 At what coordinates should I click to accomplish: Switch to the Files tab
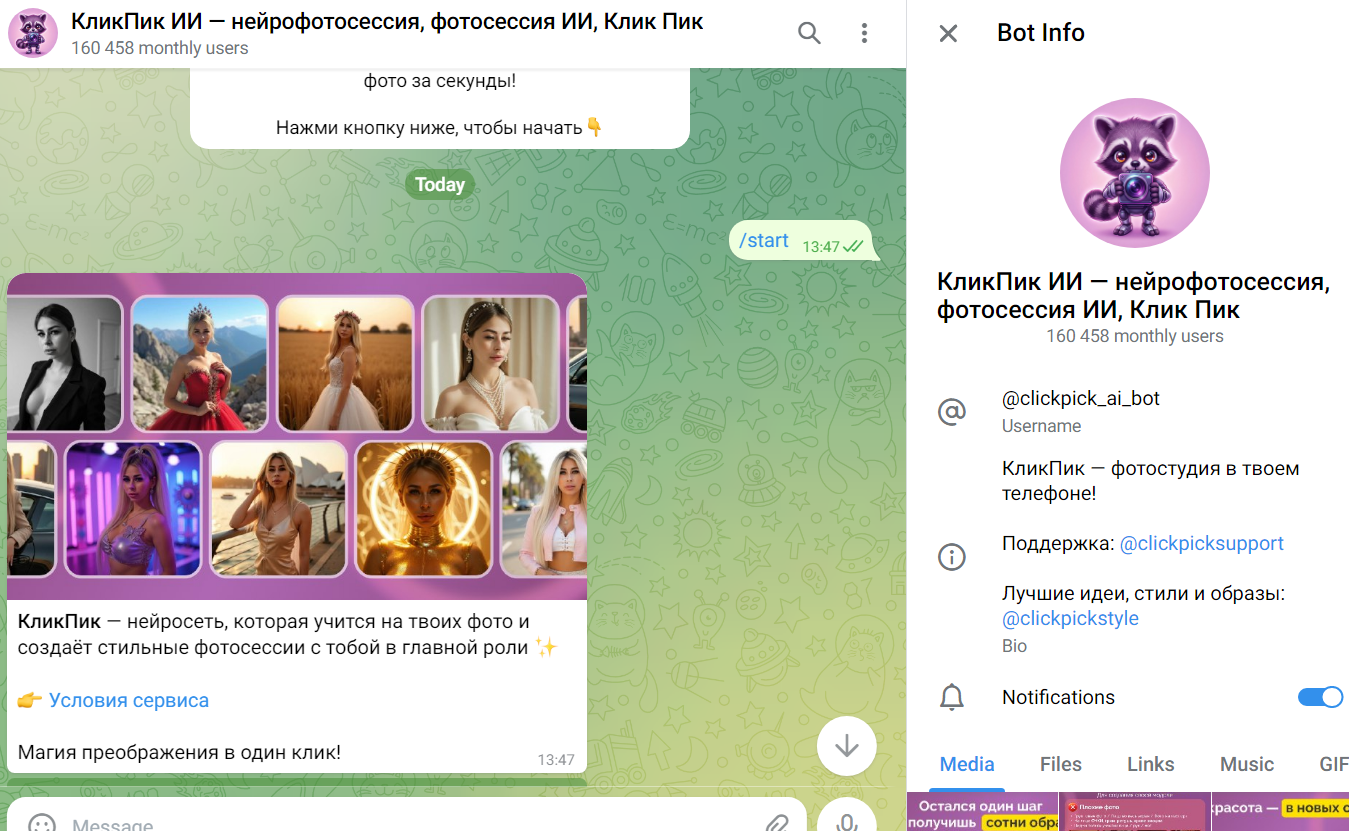pos(1060,764)
